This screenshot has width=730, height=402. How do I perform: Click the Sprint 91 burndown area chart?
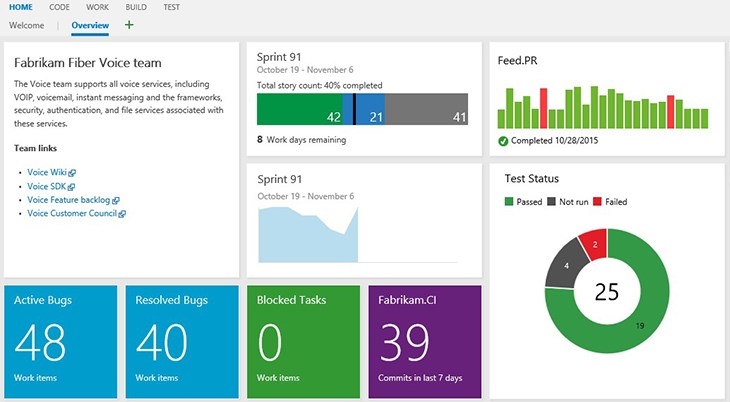point(308,235)
